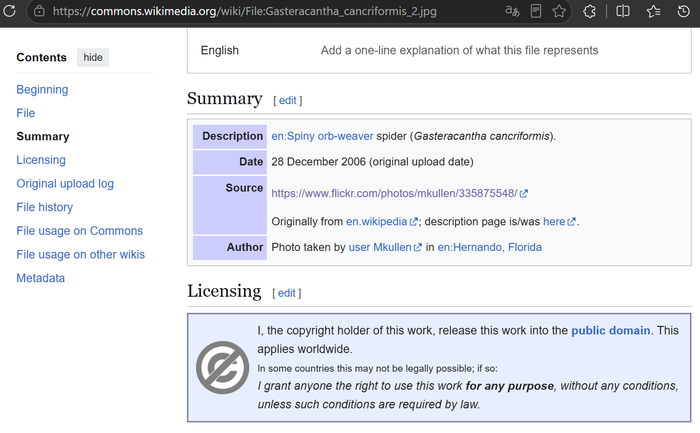This screenshot has height=433, width=700.
Task: Reload the page with the refresh icon
Action: [9, 11]
